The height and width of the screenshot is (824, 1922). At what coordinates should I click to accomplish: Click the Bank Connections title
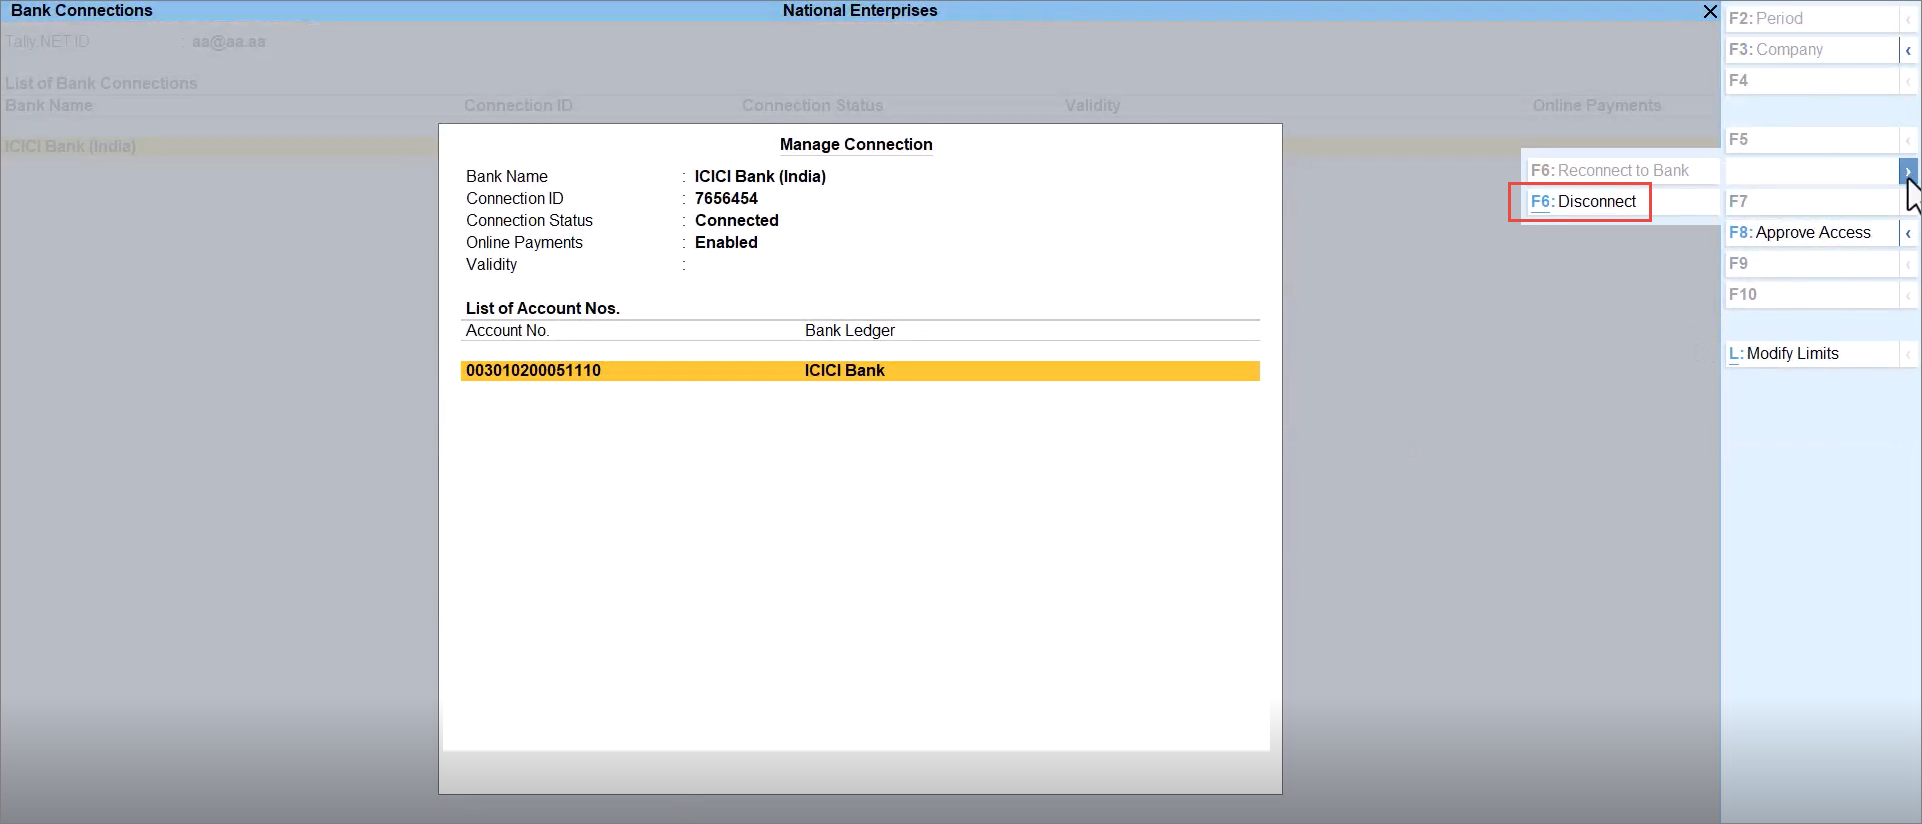pos(81,11)
